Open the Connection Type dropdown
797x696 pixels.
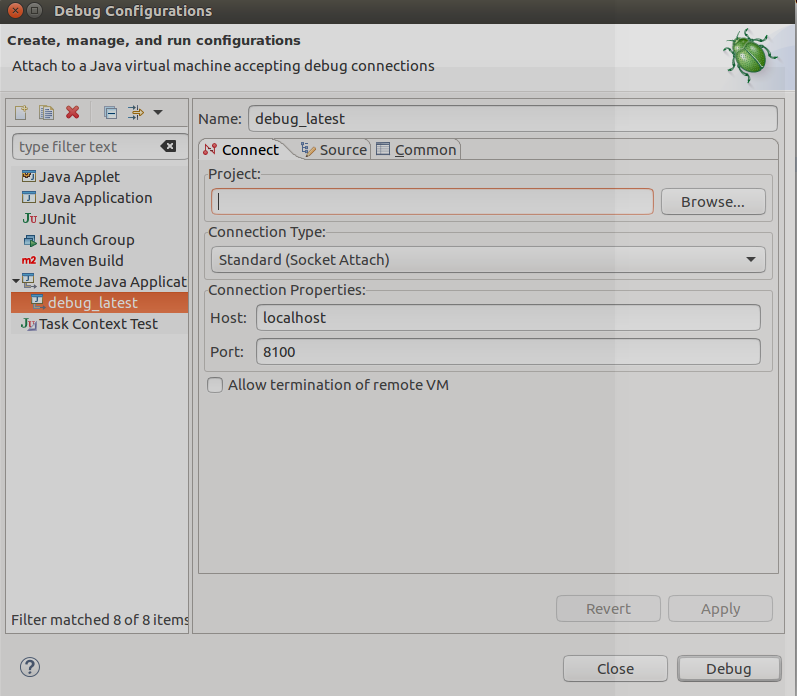coord(487,260)
